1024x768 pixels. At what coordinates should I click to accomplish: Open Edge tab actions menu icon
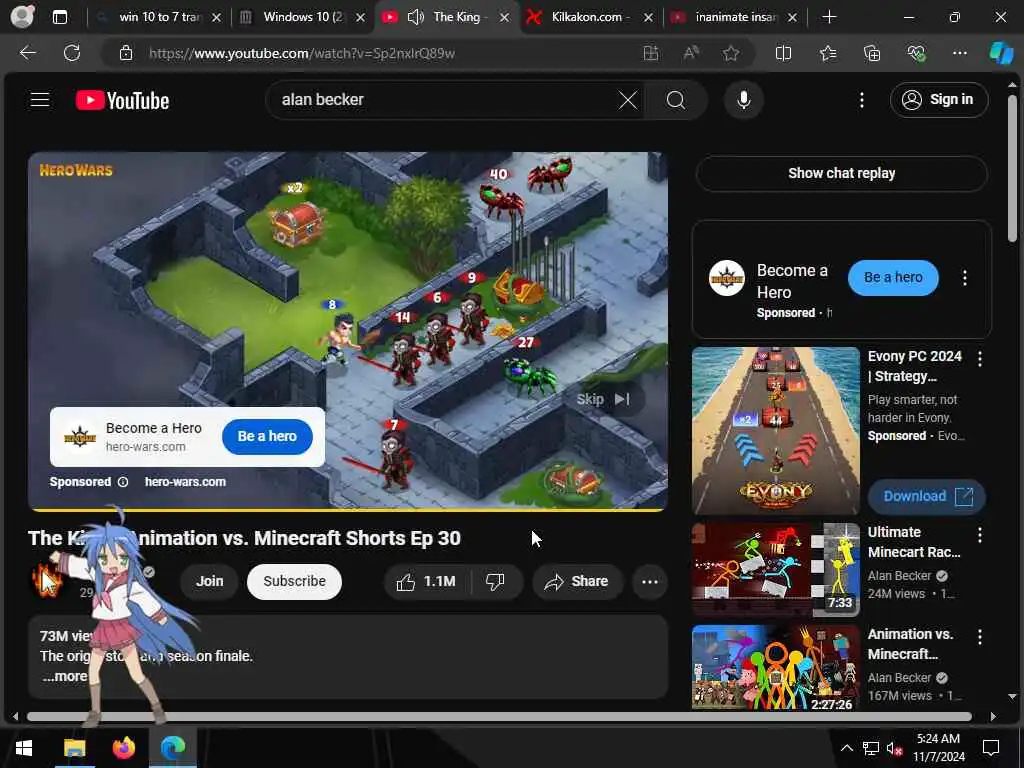59,17
